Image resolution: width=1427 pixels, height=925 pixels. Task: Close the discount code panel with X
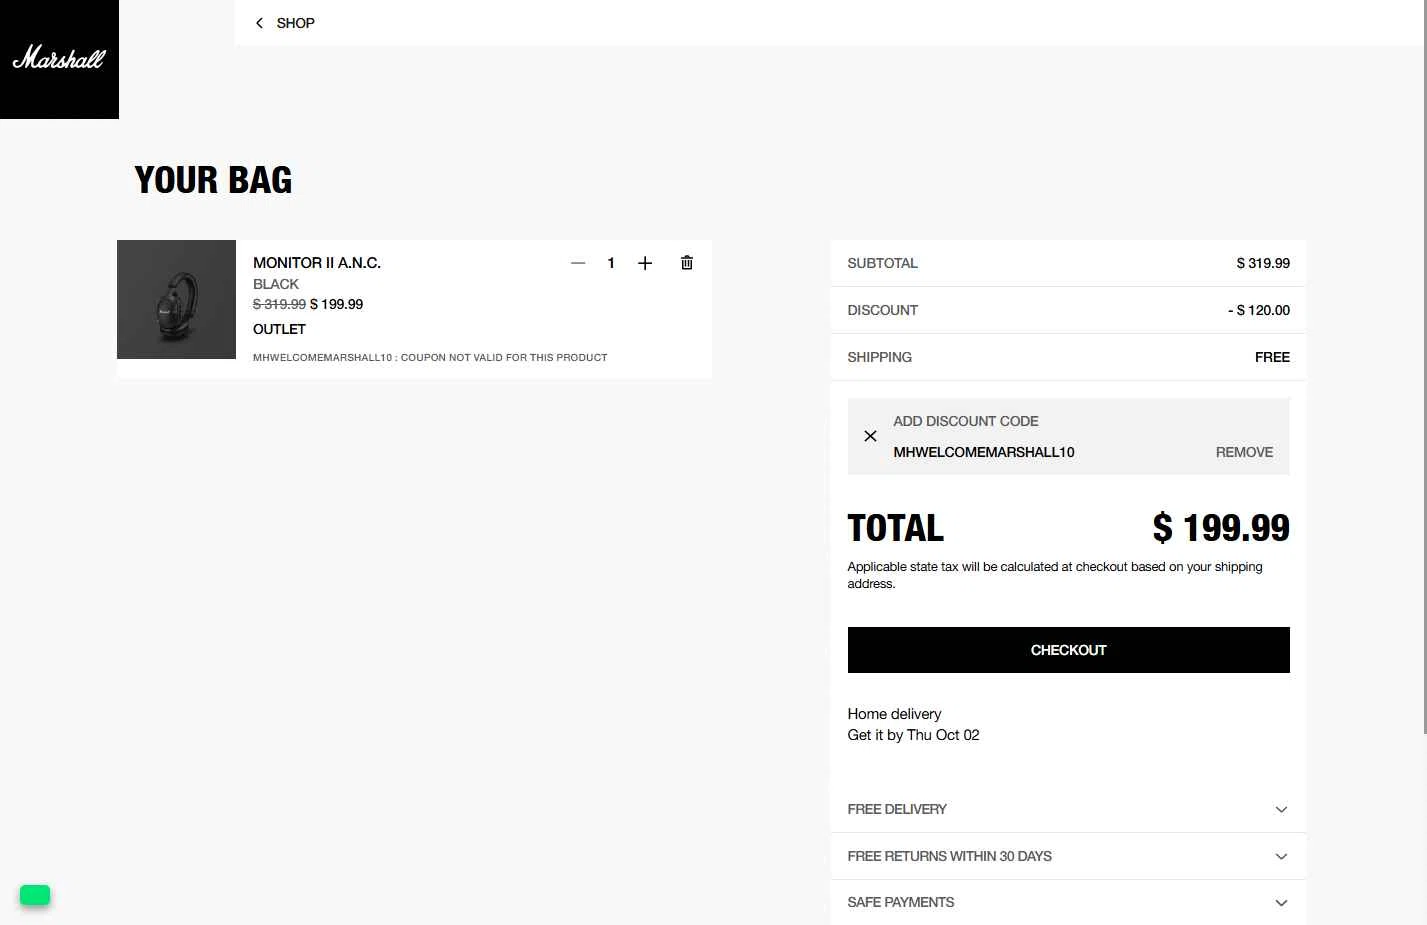point(870,436)
